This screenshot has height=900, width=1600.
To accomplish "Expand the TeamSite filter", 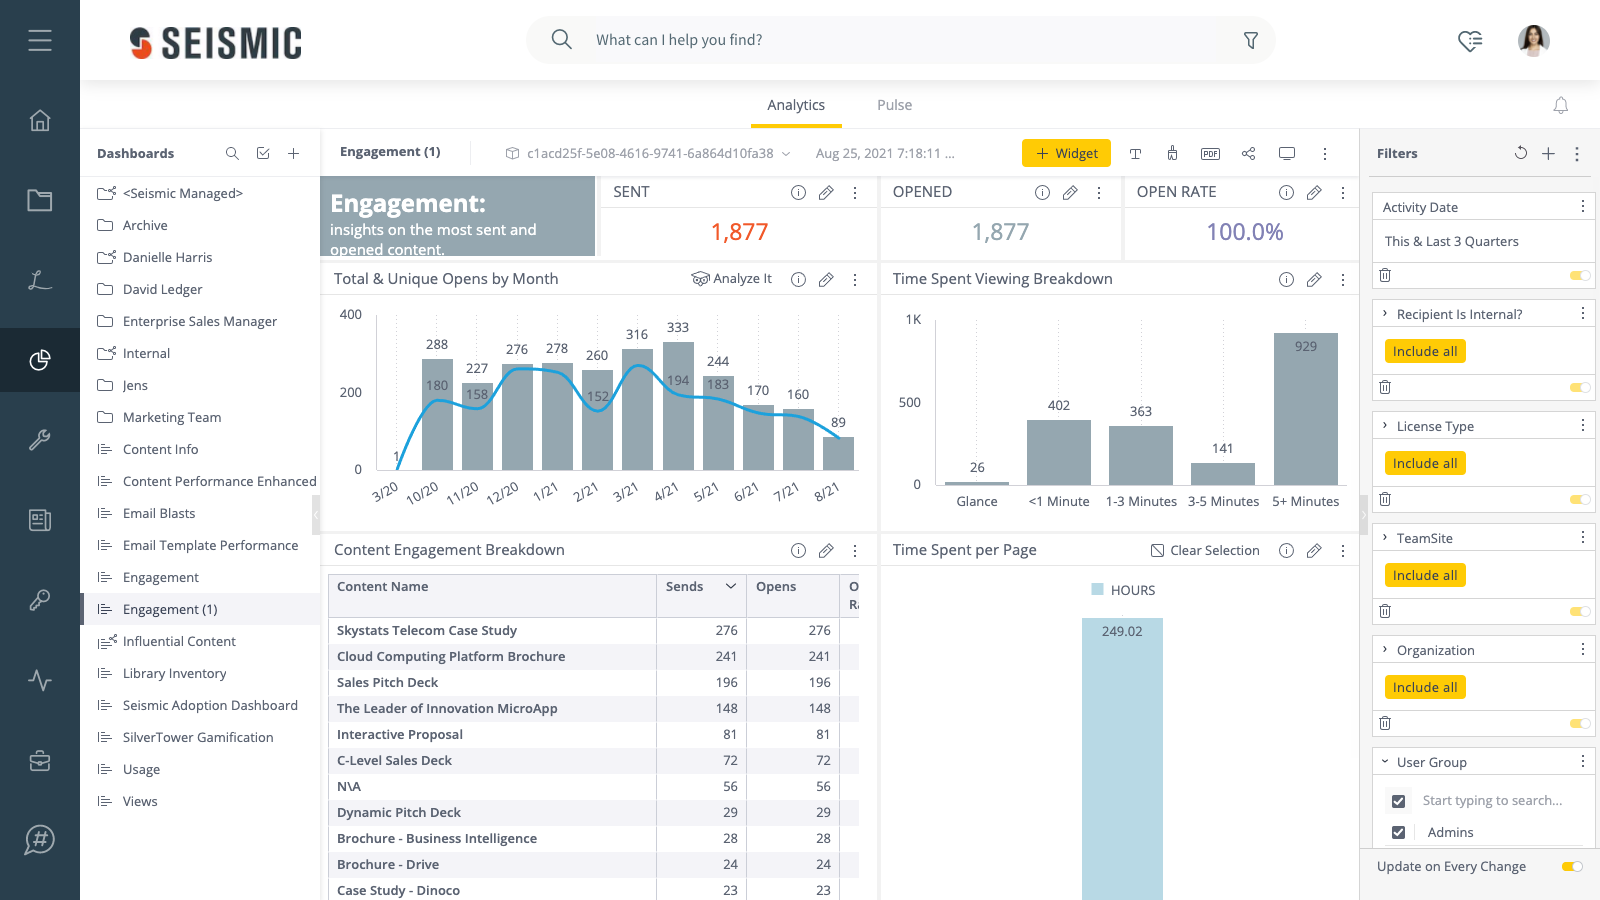I will pyautogui.click(x=1385, y=538).
